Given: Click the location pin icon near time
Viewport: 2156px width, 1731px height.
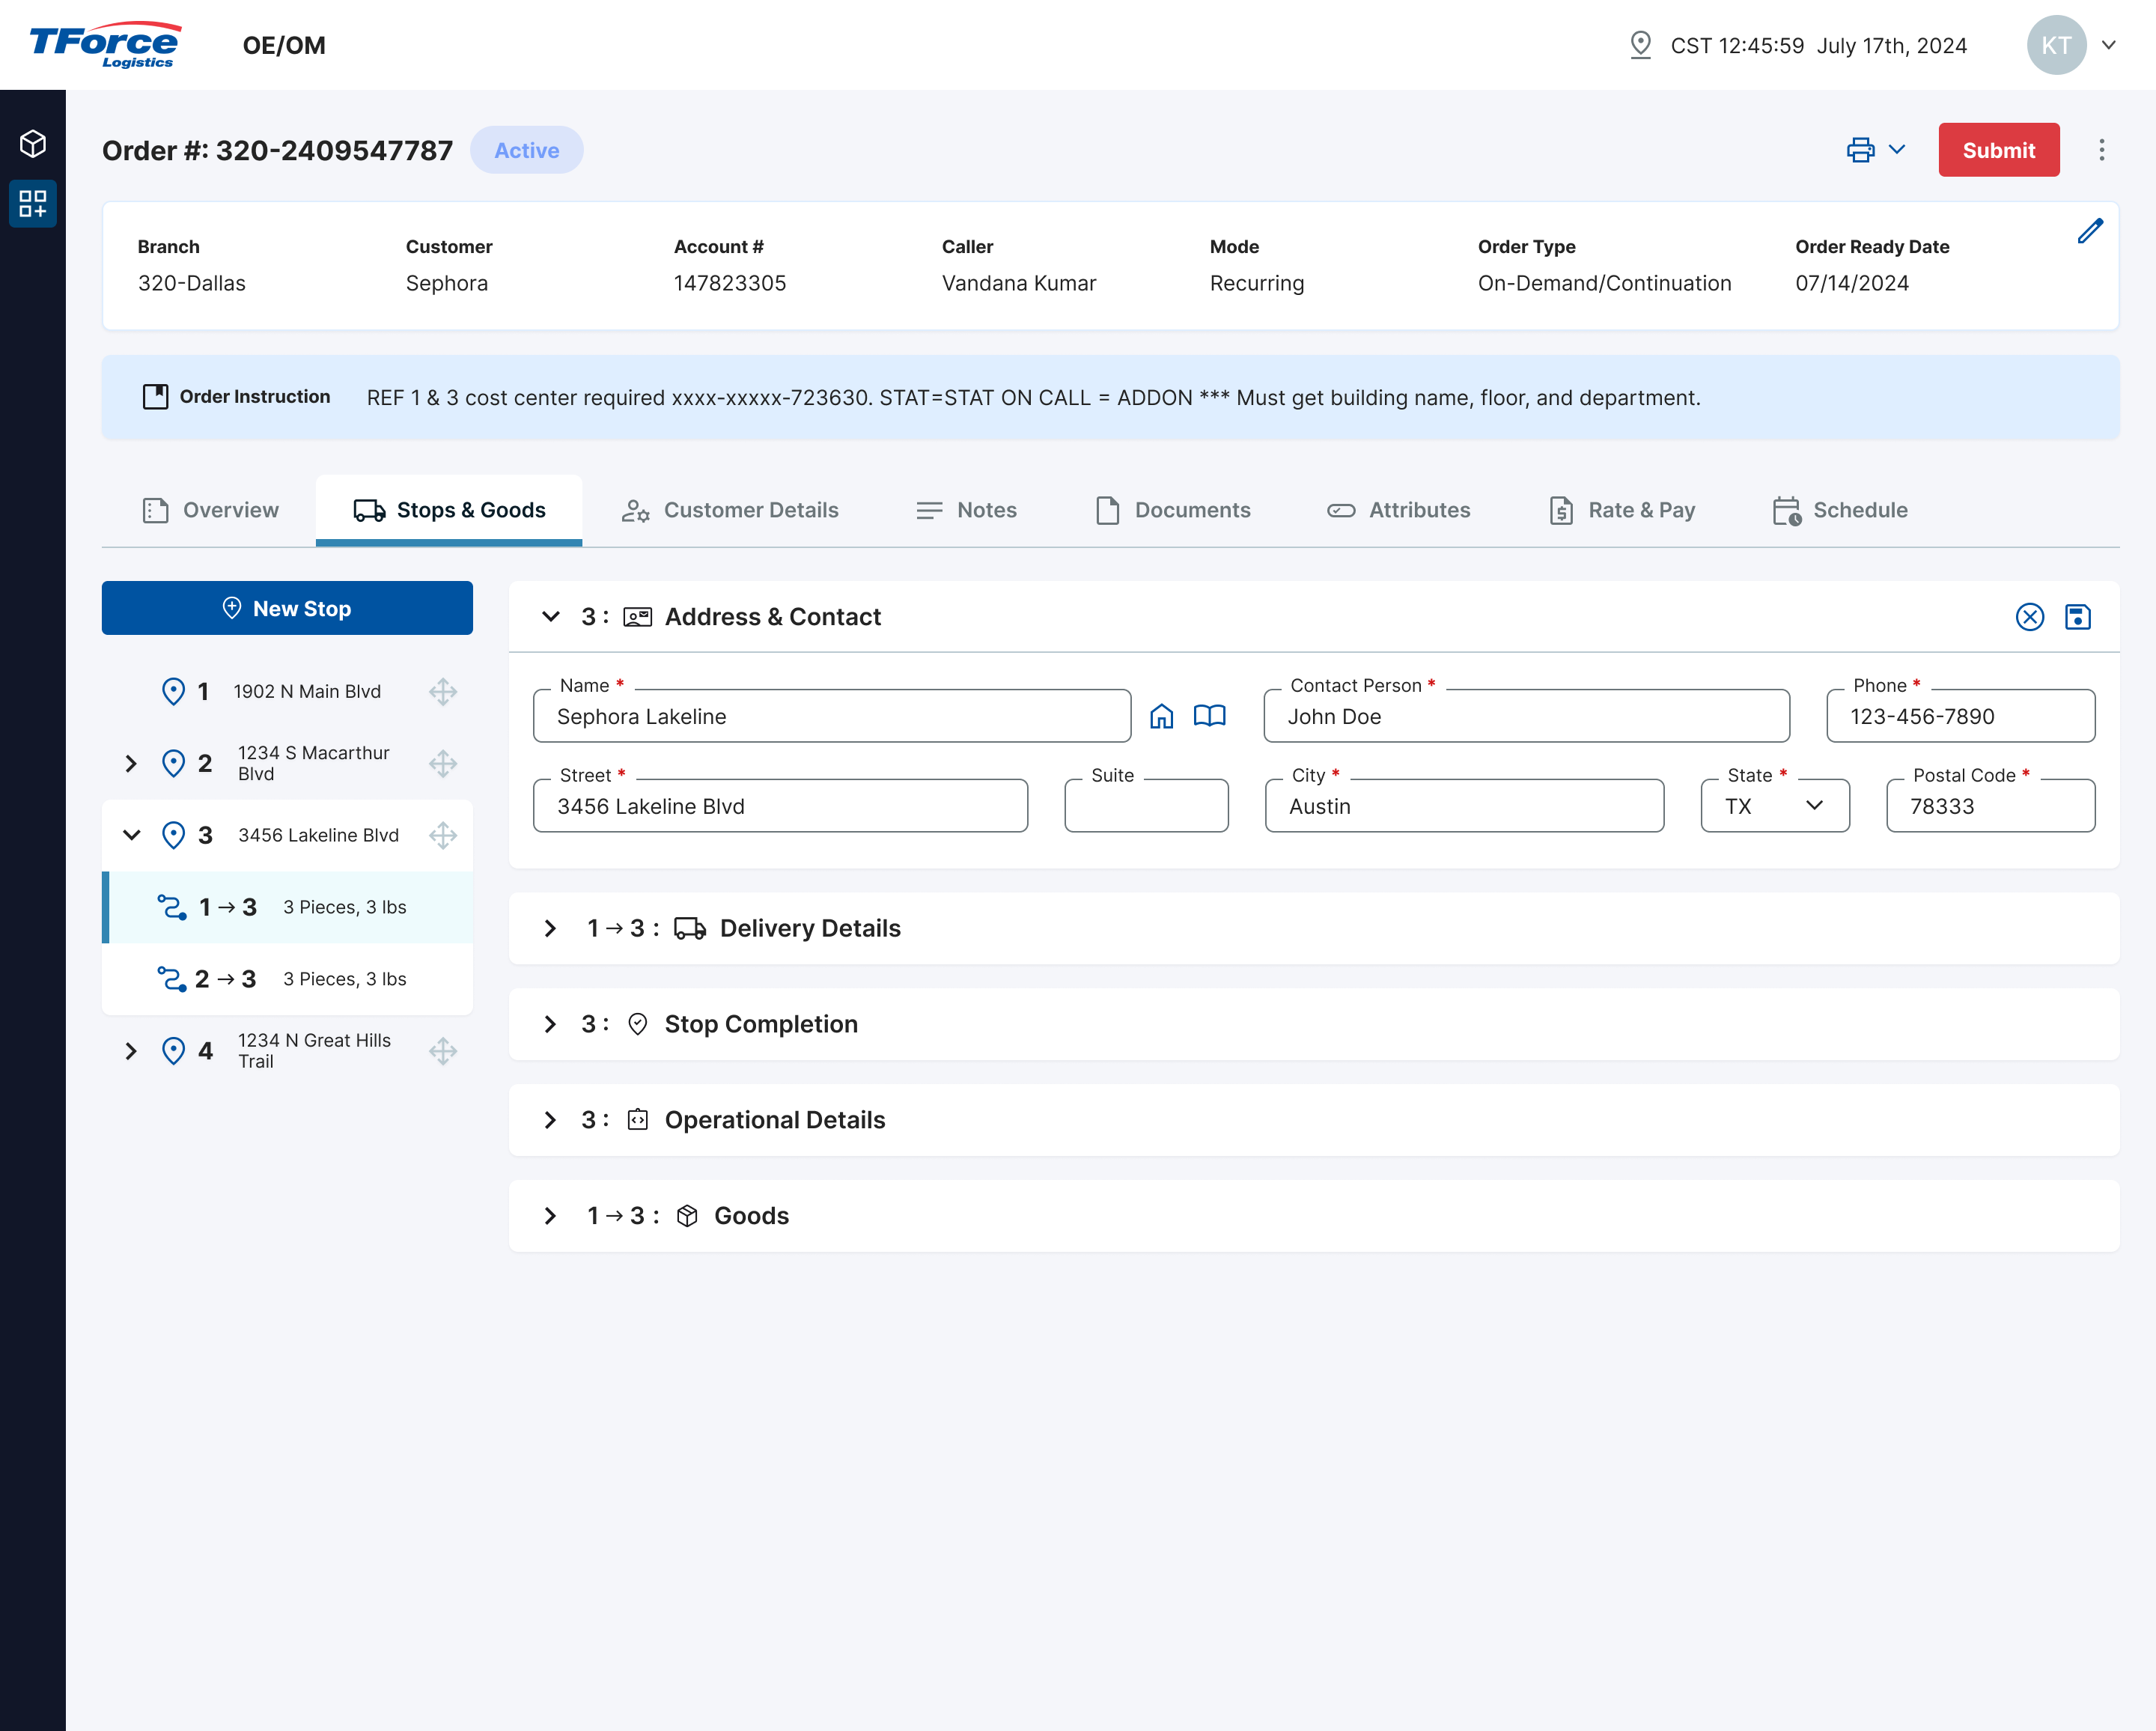Looking at the screenshot, I should tap(1640, 45).
